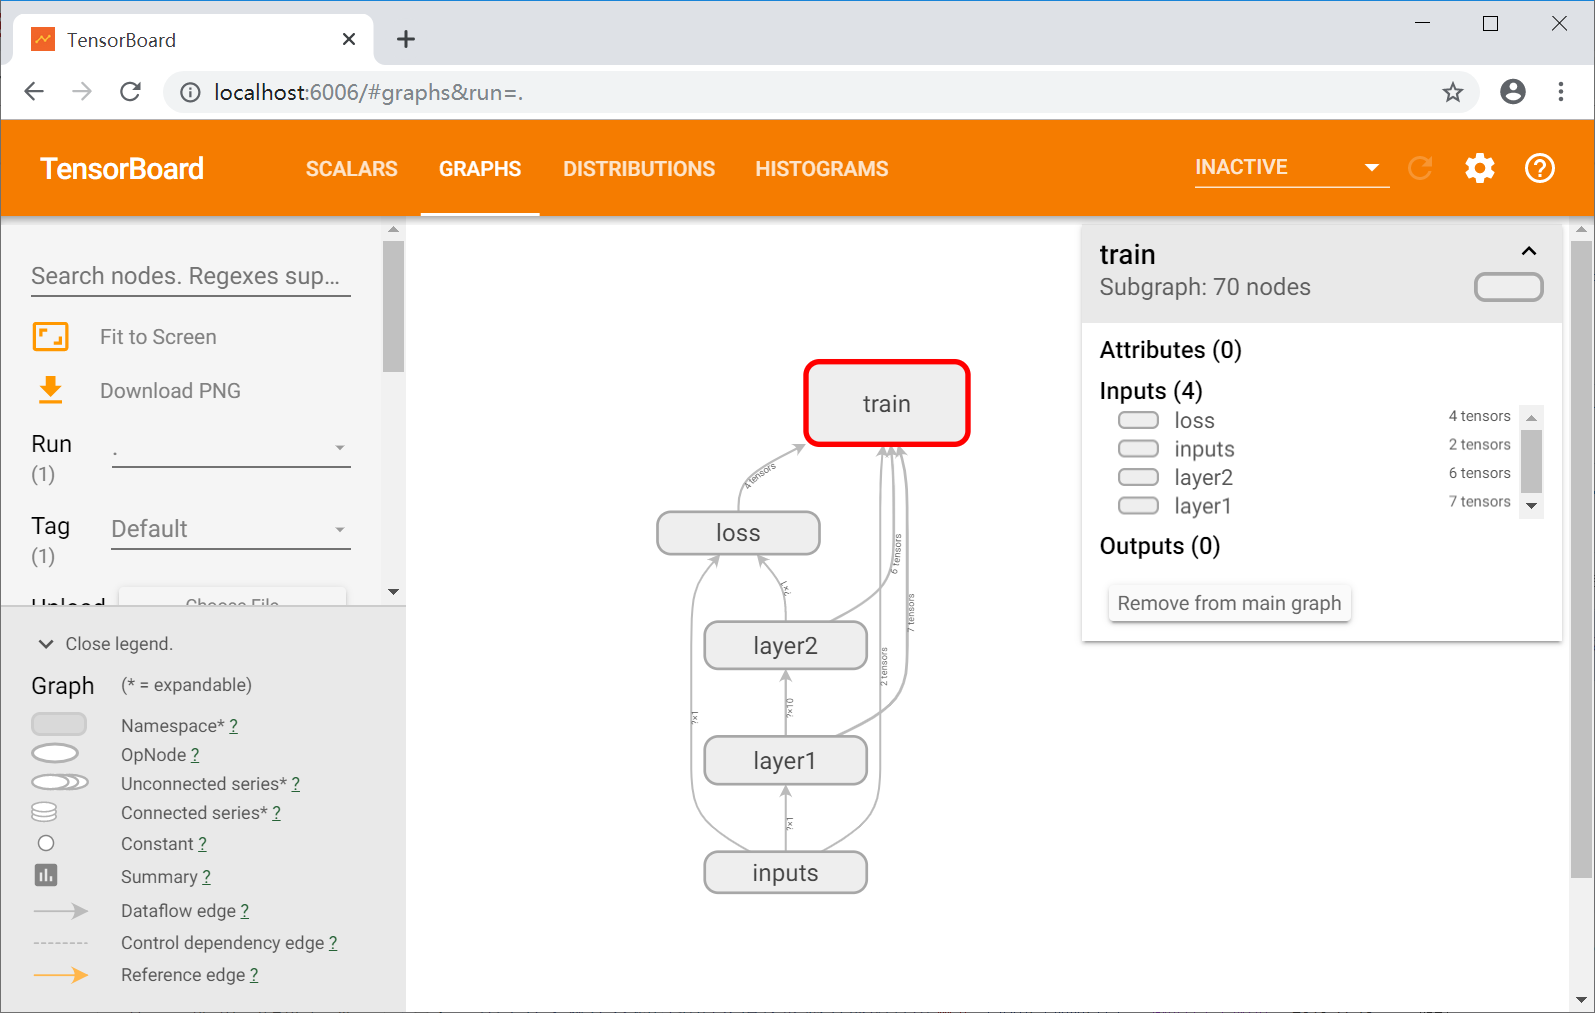Click the sidebar scrollbar down arrow

point(393,592)
